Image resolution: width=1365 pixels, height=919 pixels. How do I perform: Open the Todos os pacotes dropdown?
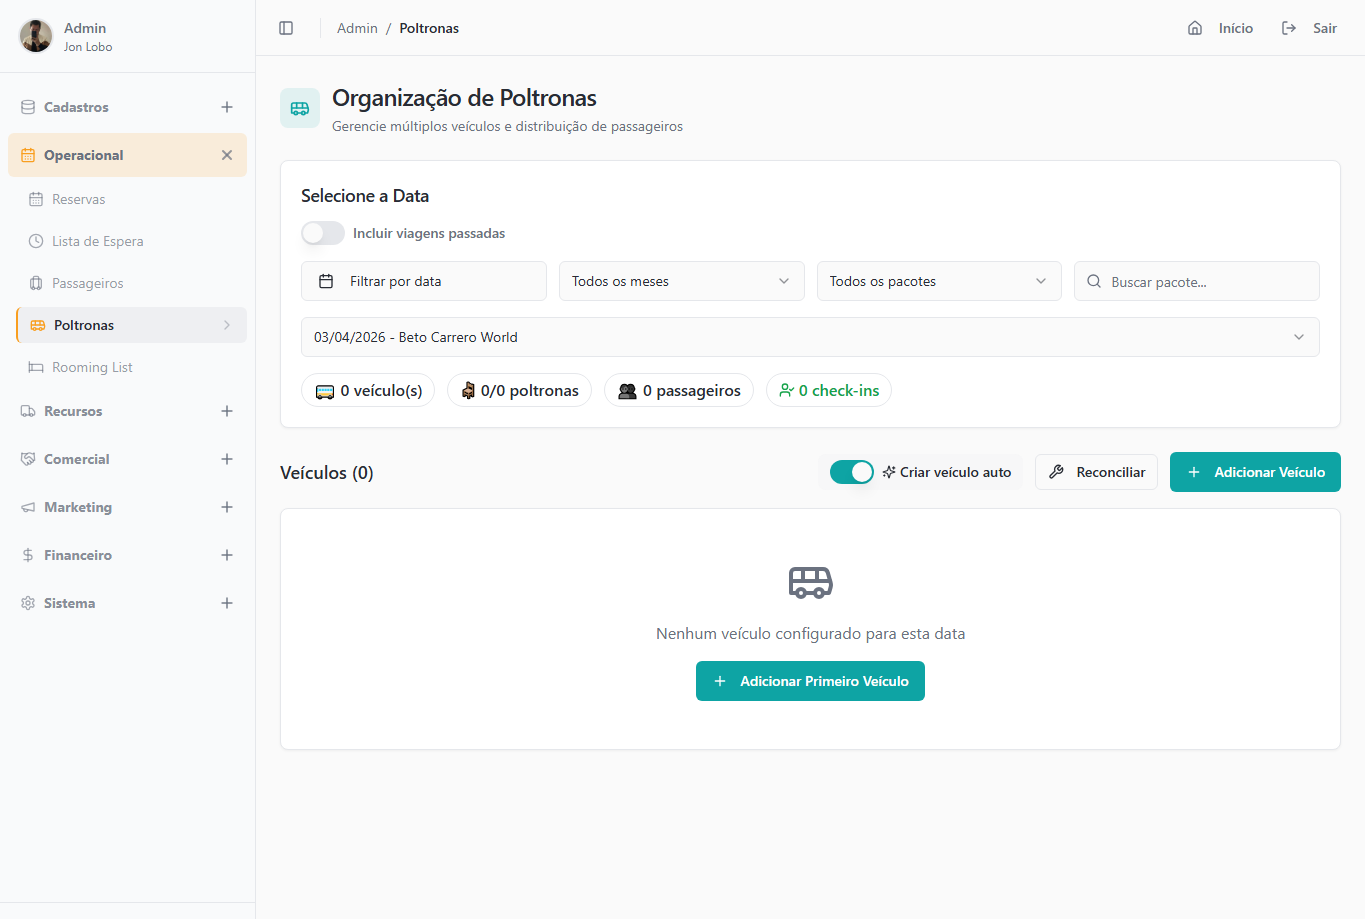coord(938,281)
